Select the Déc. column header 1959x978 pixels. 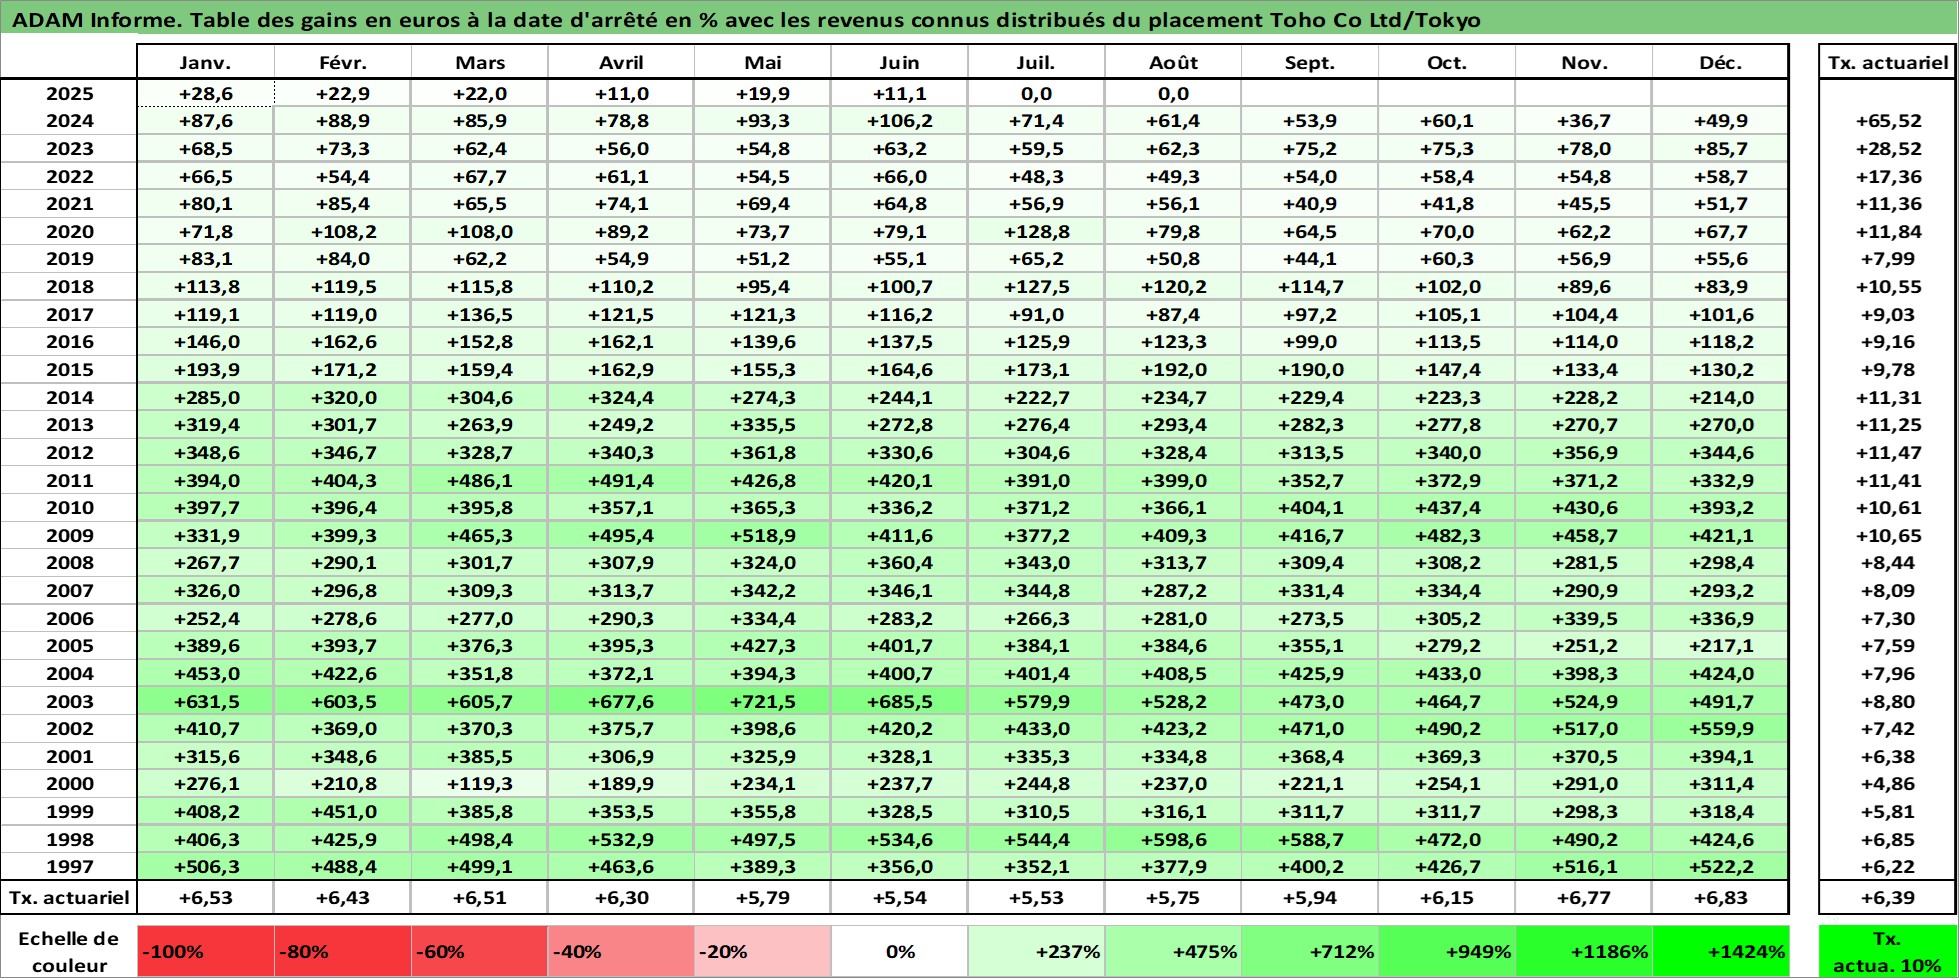point(1720,62)
